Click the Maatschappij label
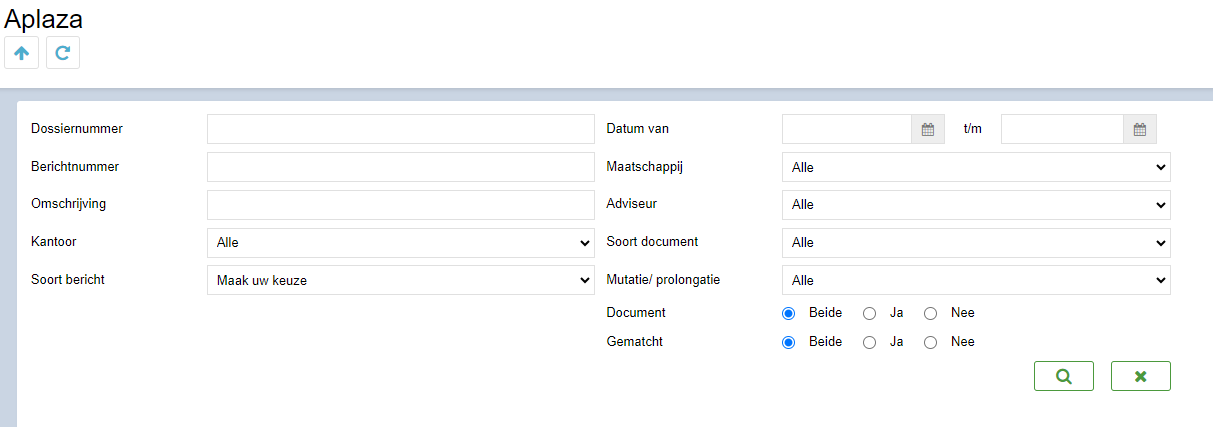1213x427 pixels. [645, 166]
